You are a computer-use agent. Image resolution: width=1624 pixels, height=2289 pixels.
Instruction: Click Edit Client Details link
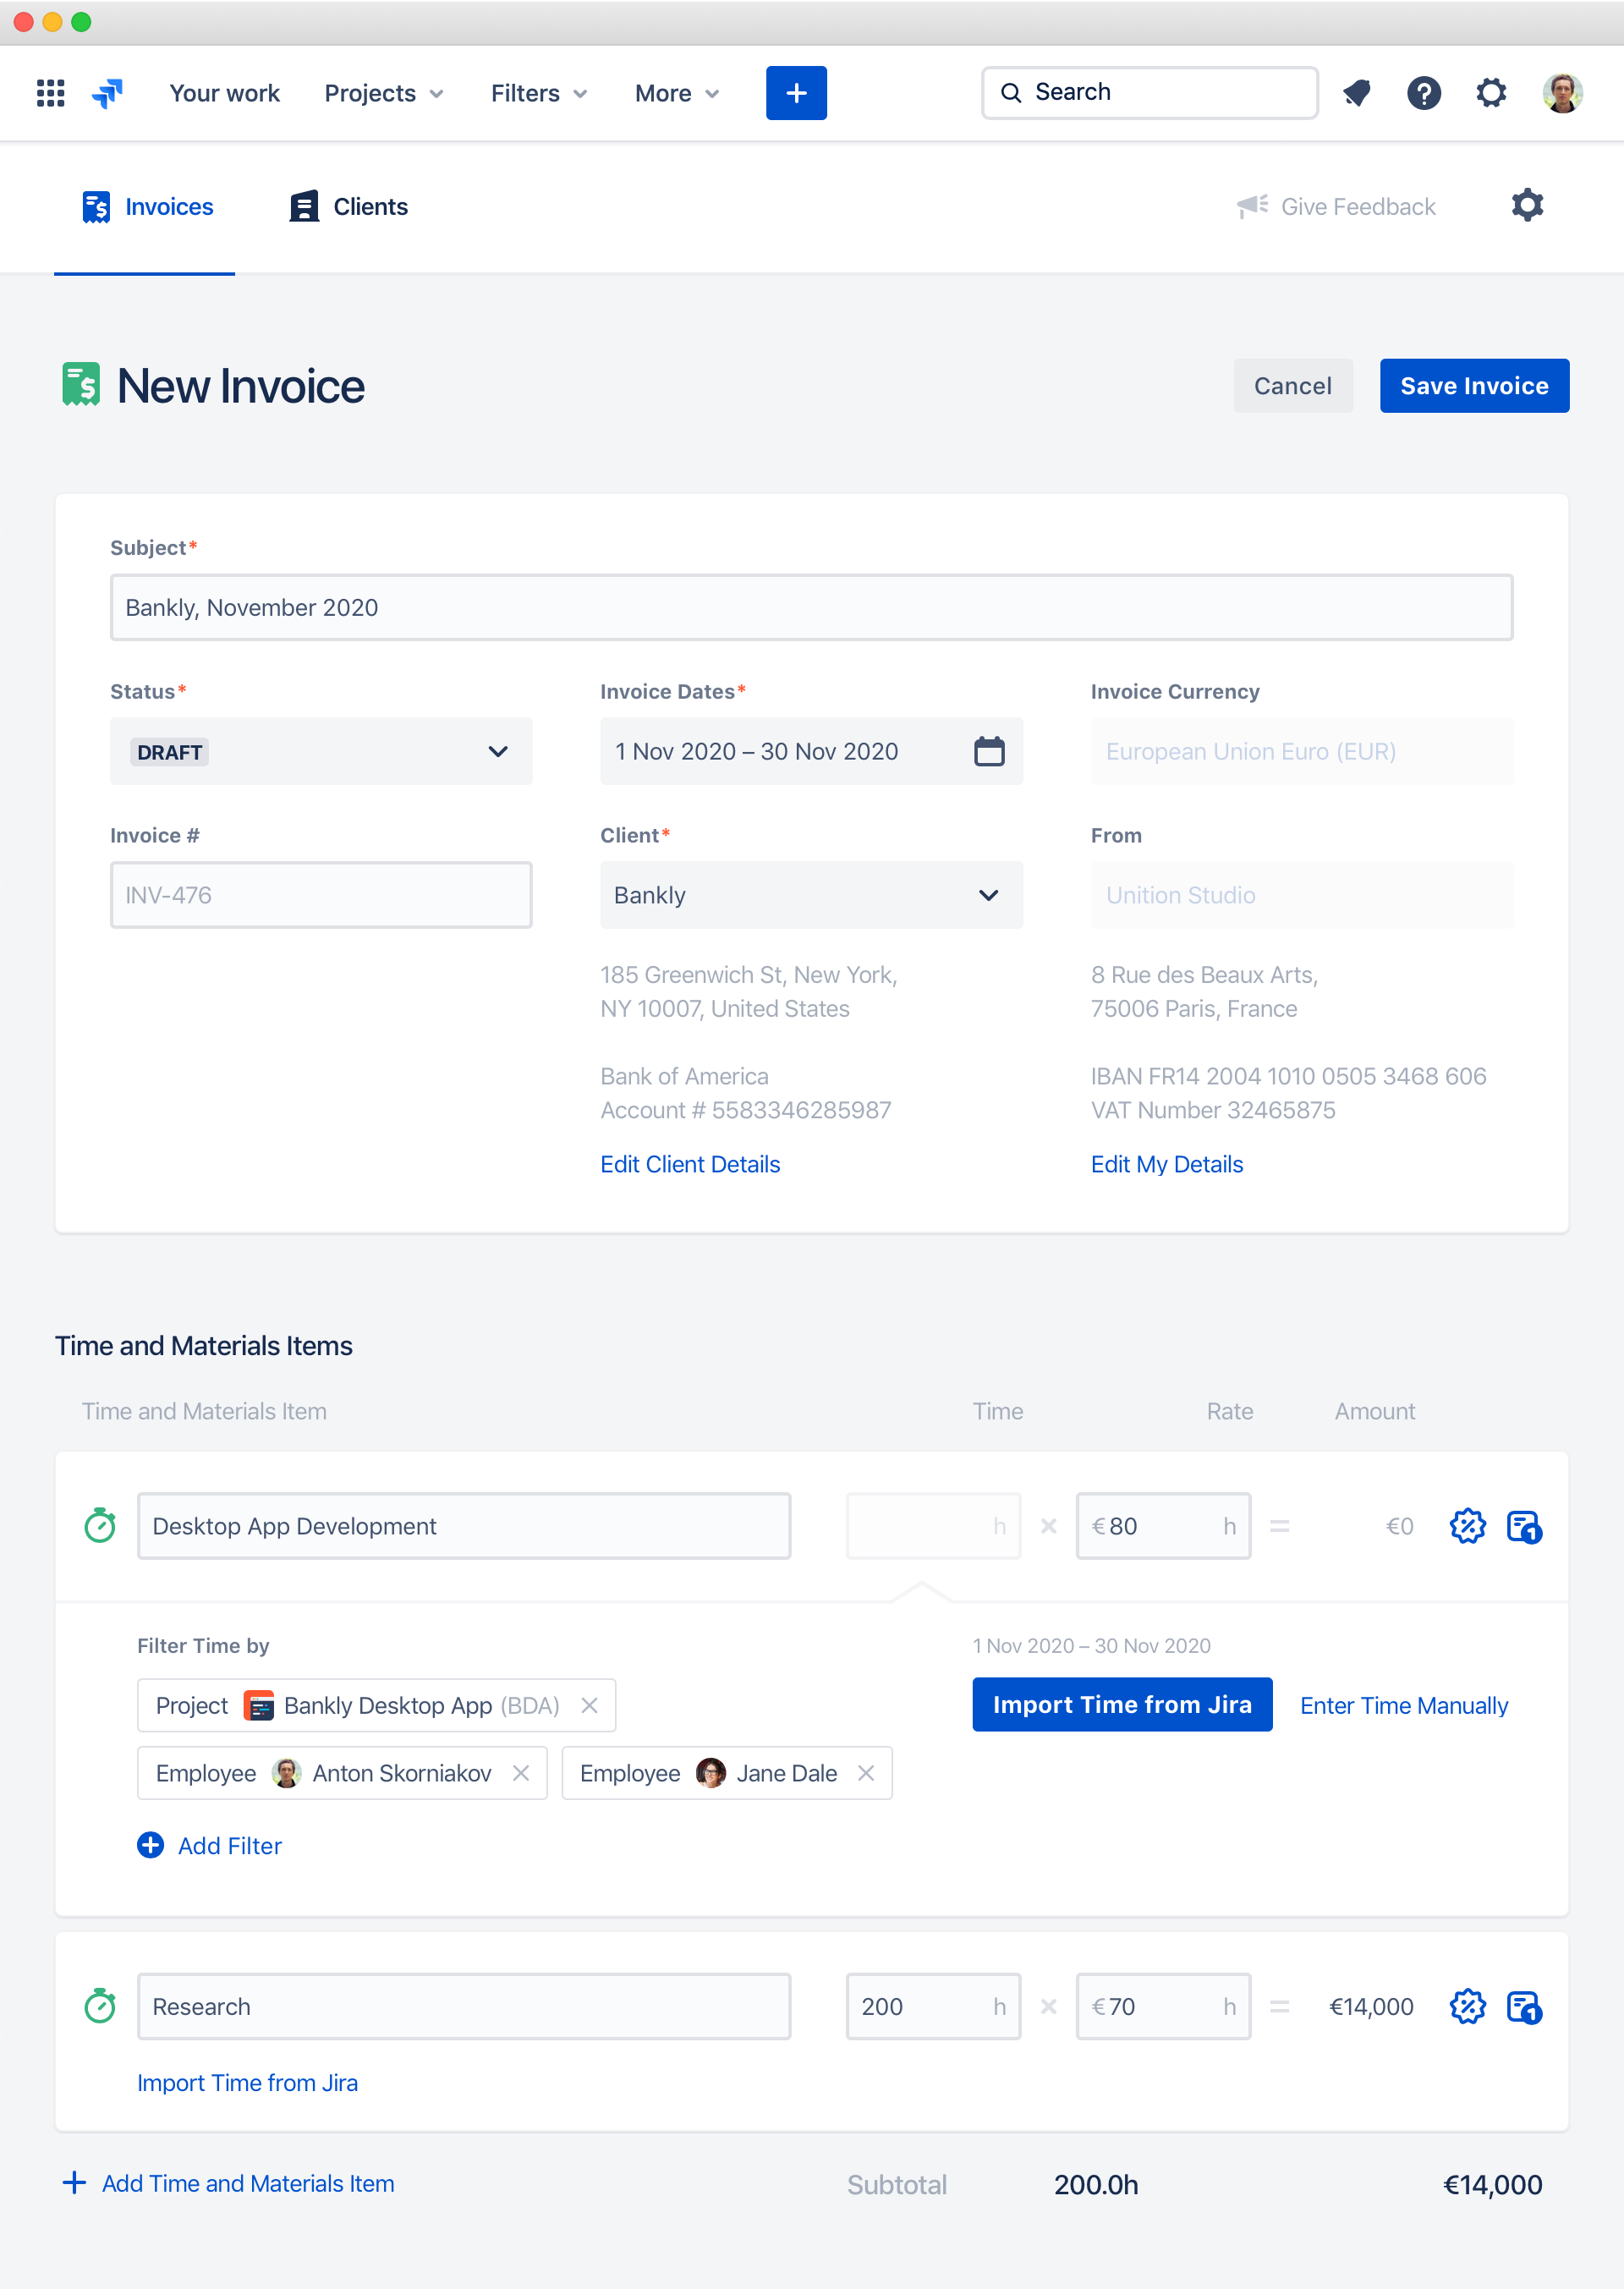click(690, 1164)
